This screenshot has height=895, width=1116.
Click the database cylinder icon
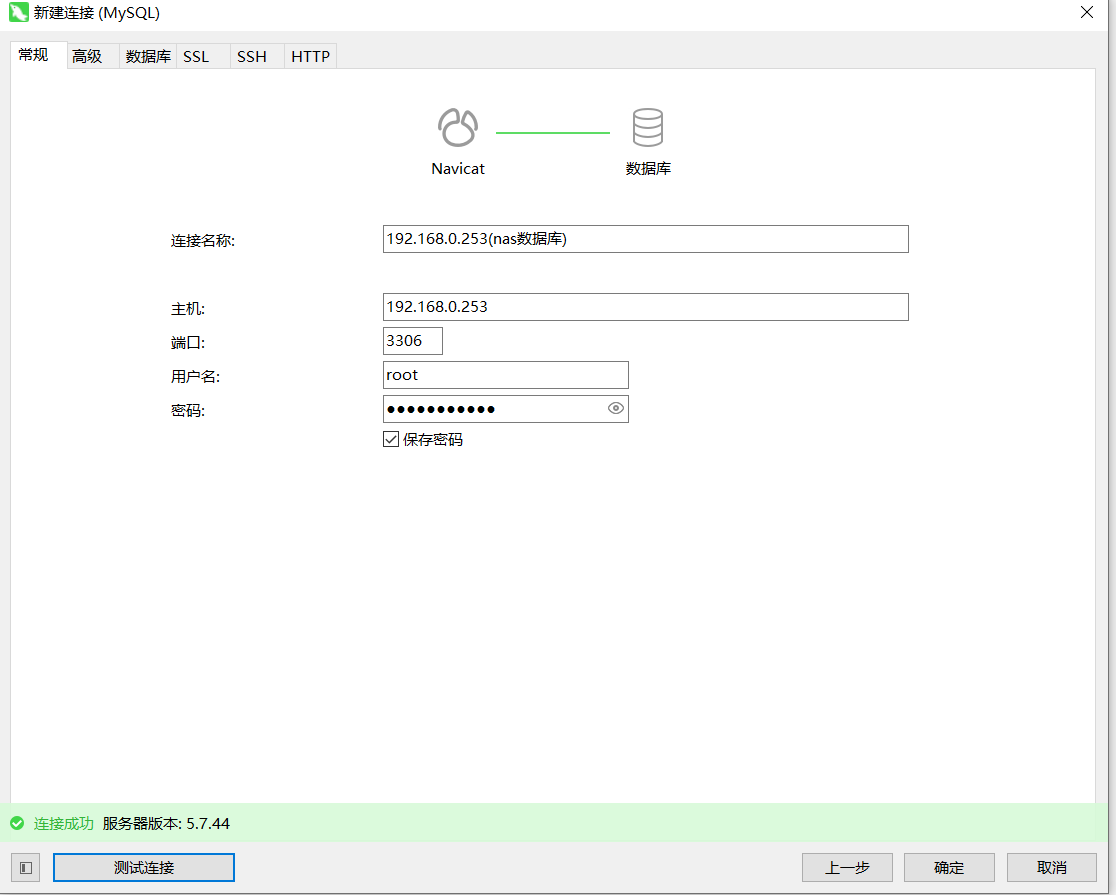[648, 127]
